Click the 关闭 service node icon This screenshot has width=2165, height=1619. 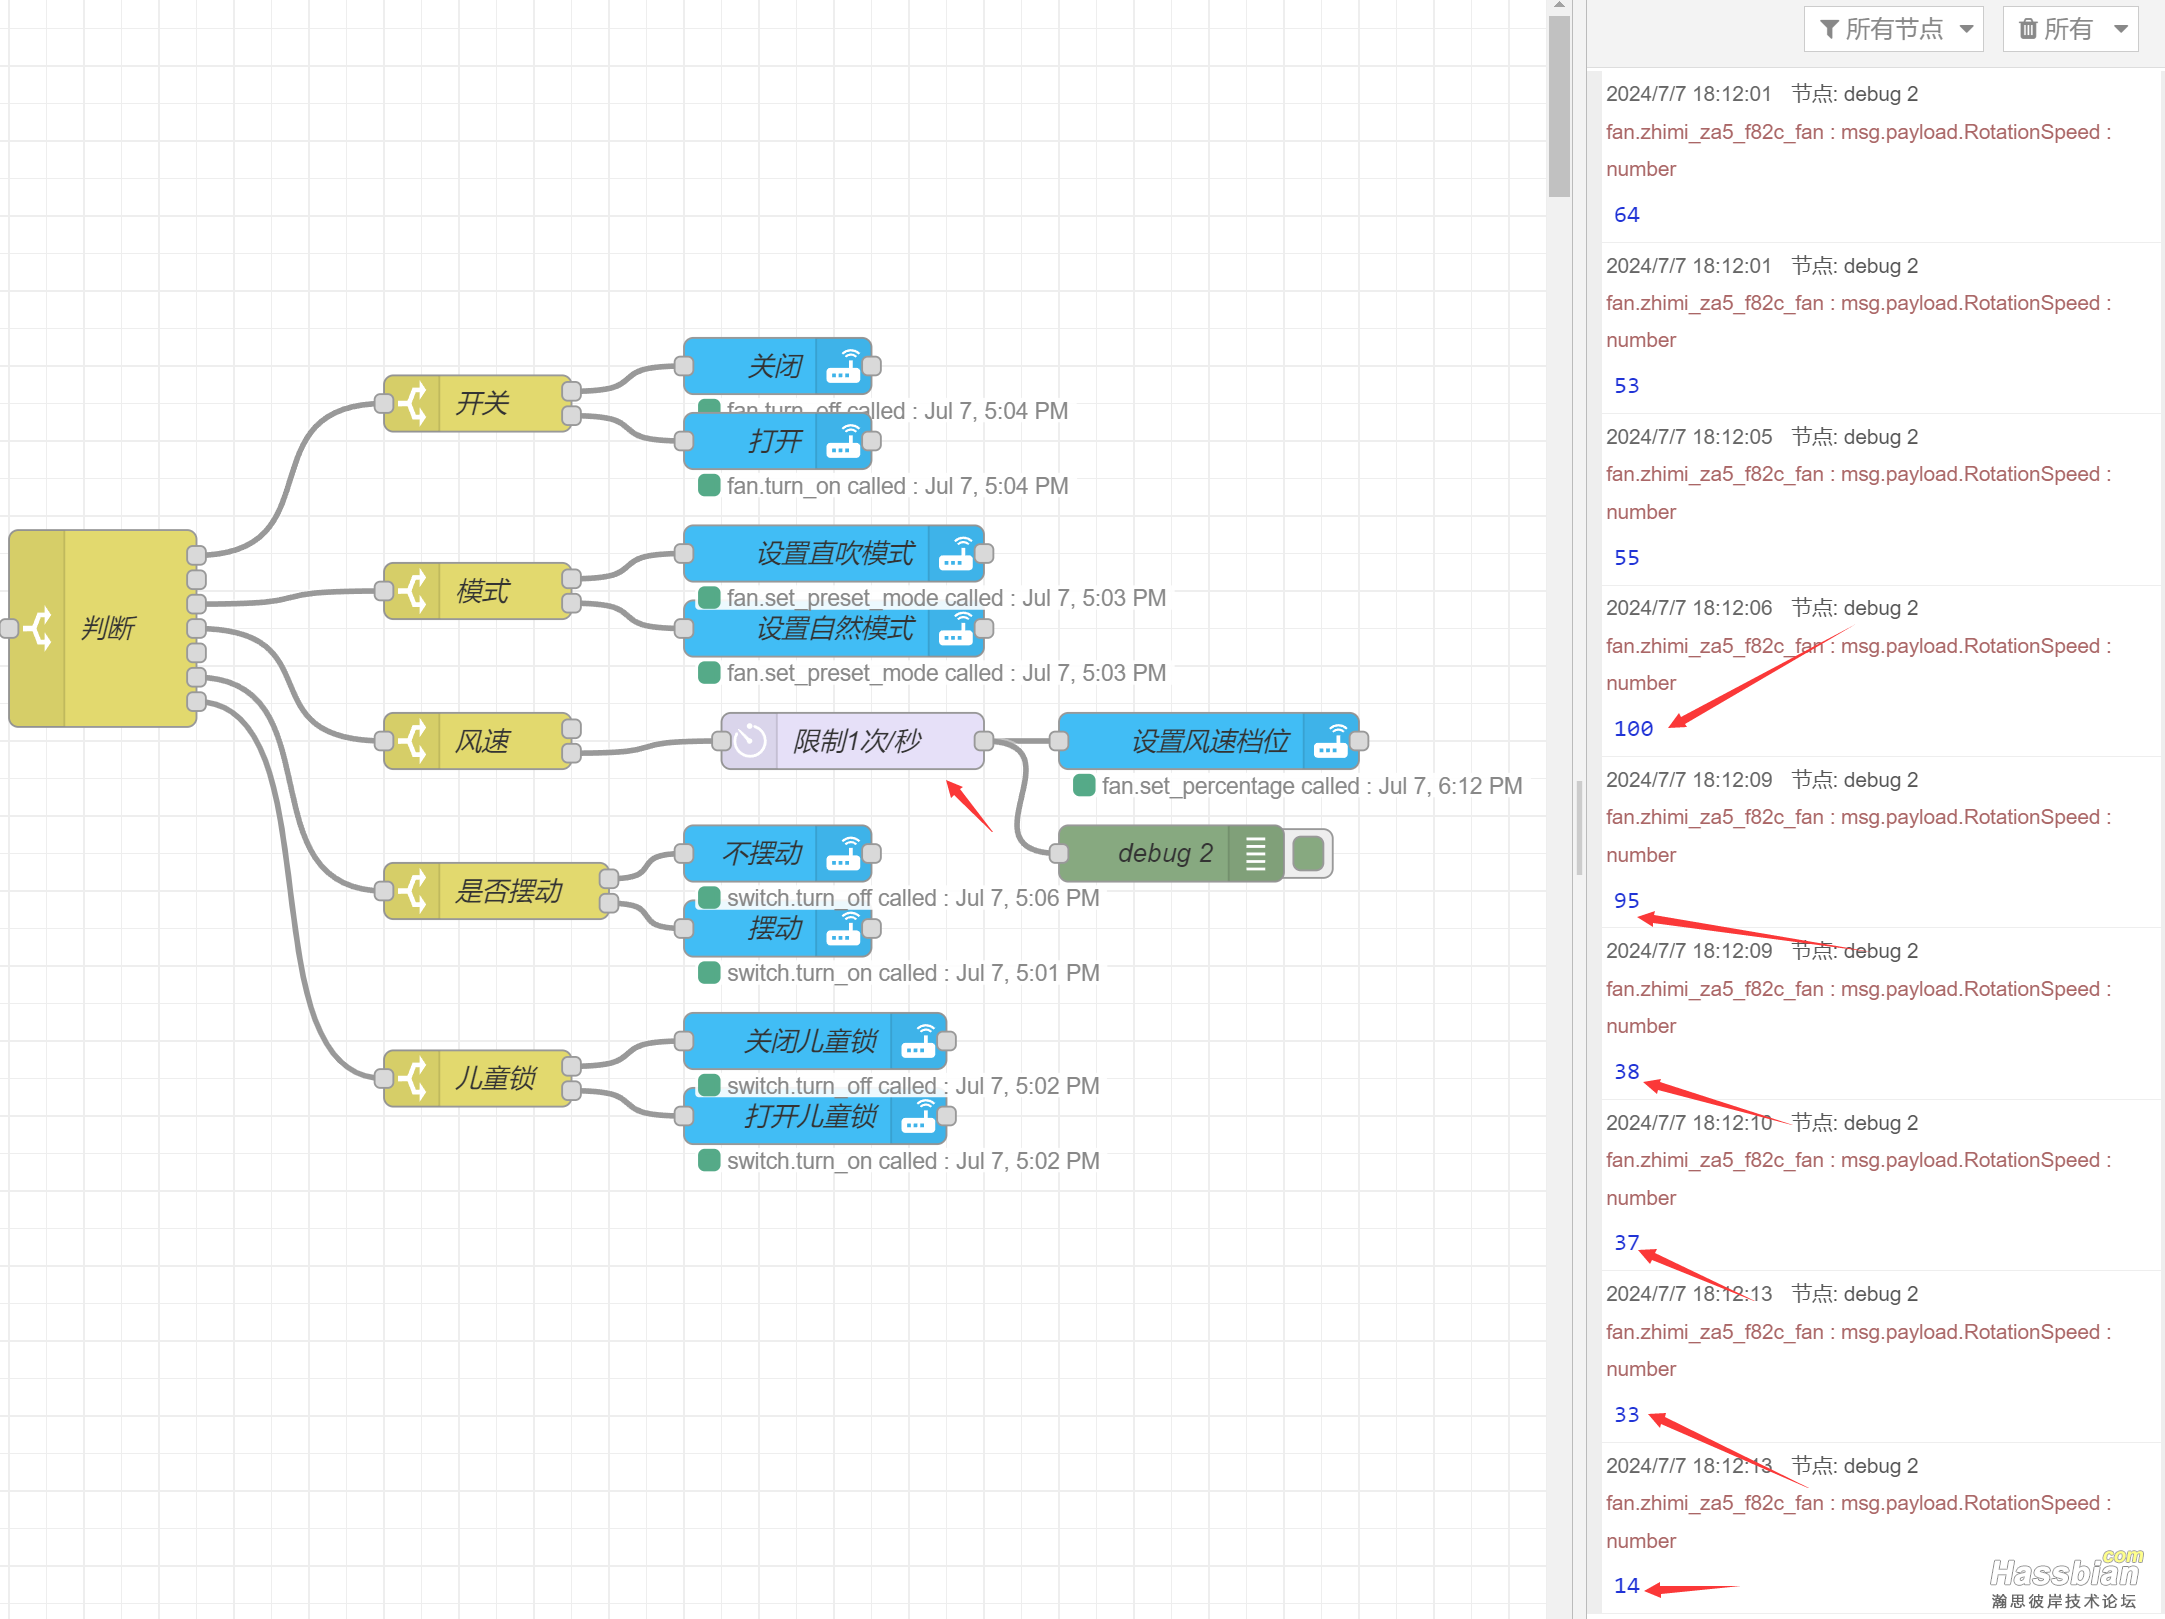pyautogui.click(x=843, y=366)
